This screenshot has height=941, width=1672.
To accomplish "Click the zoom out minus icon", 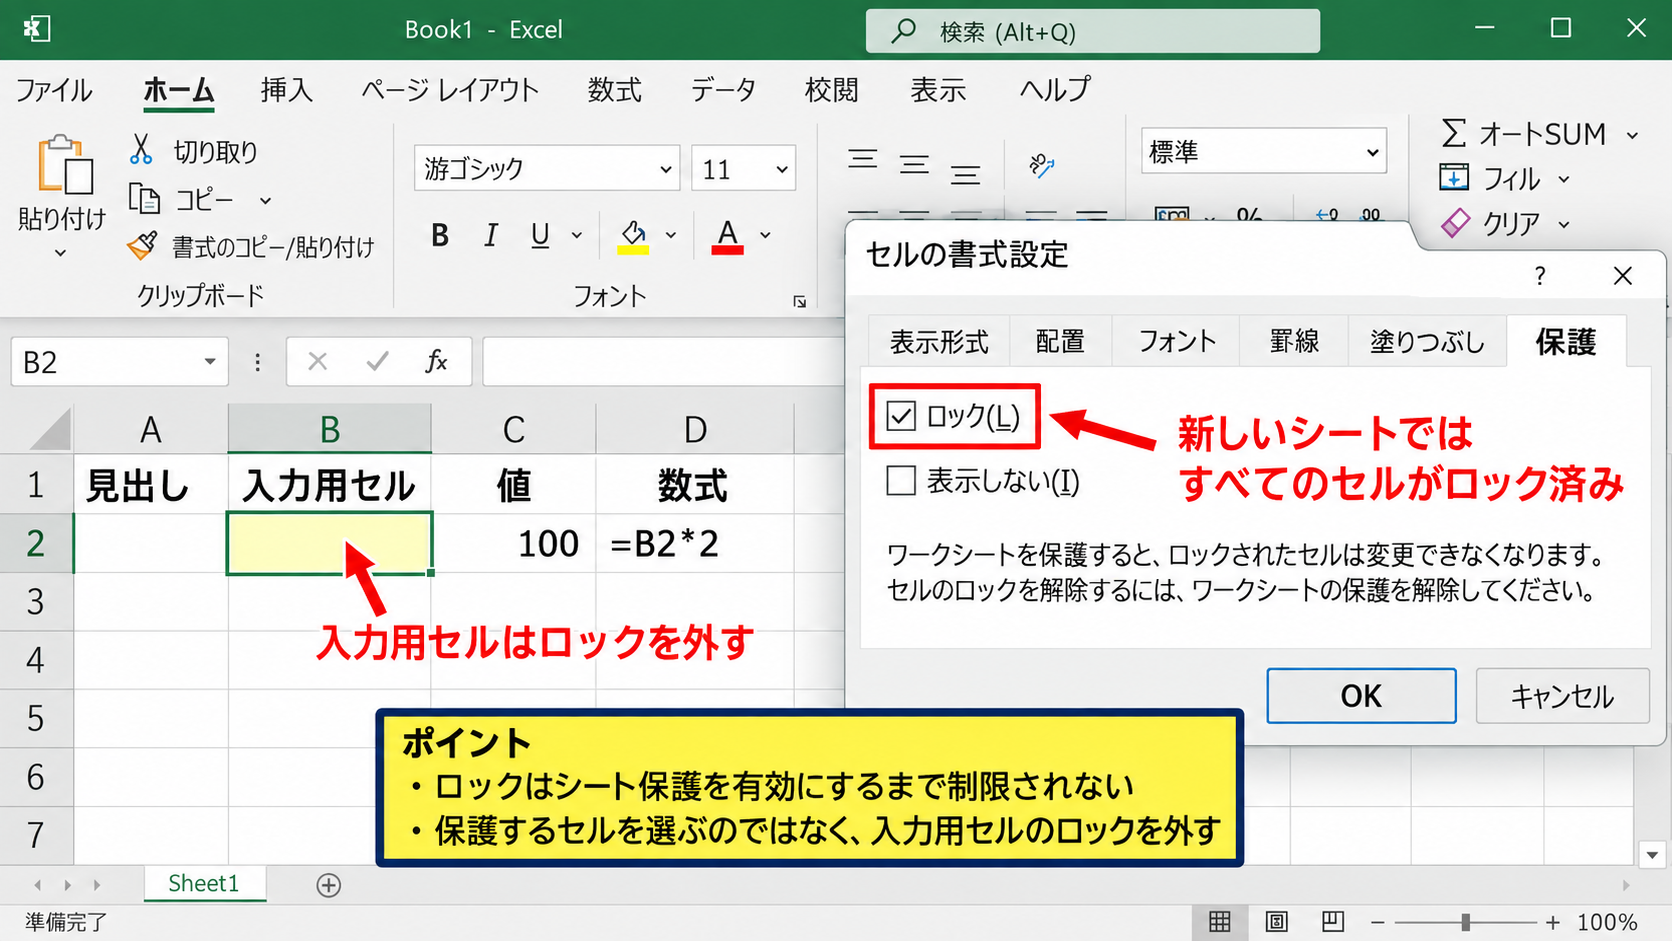I will (1378, 922).
